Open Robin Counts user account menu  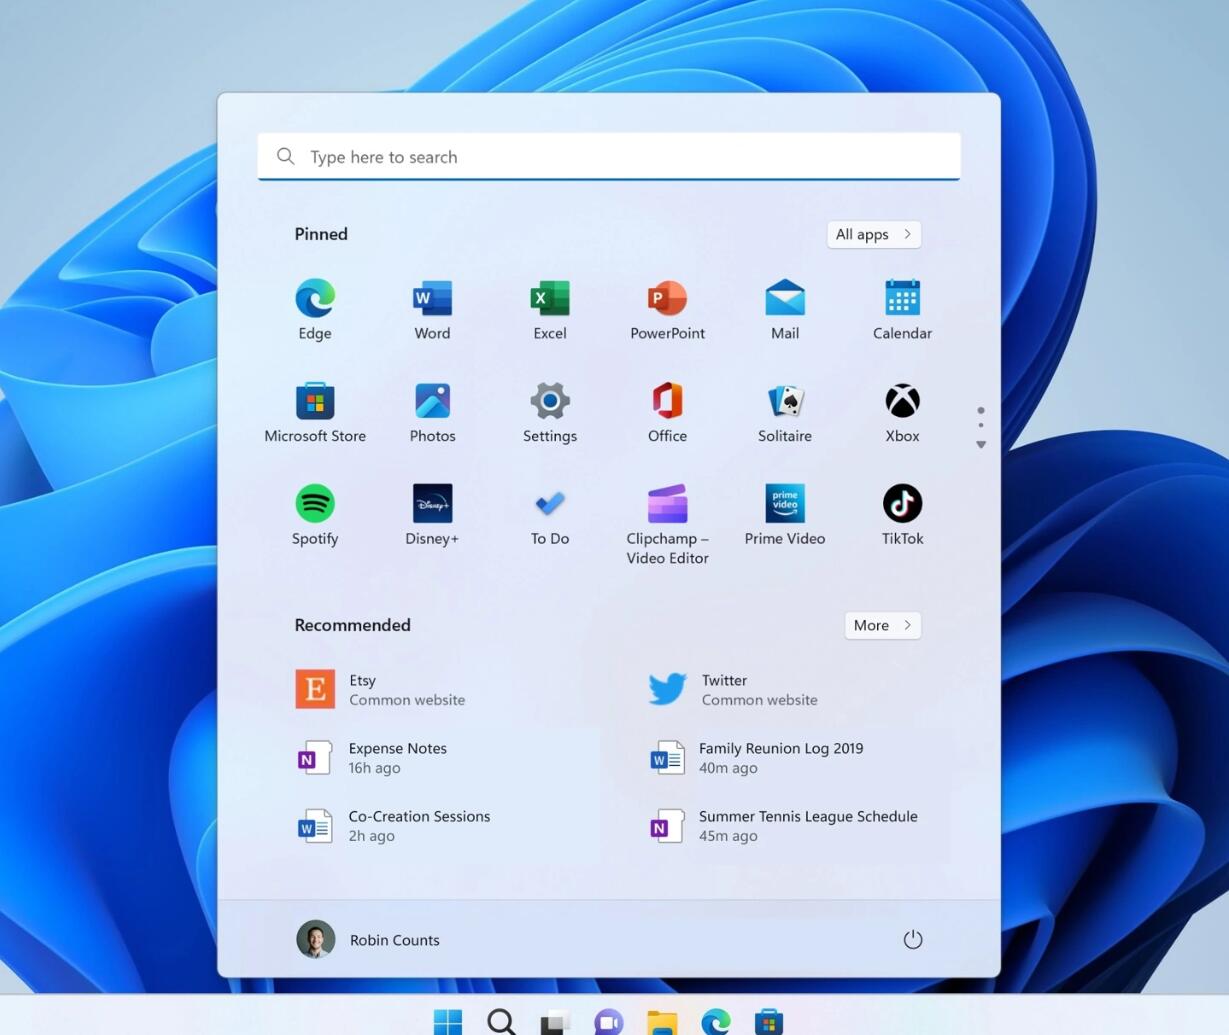click(x=368, y=940)
